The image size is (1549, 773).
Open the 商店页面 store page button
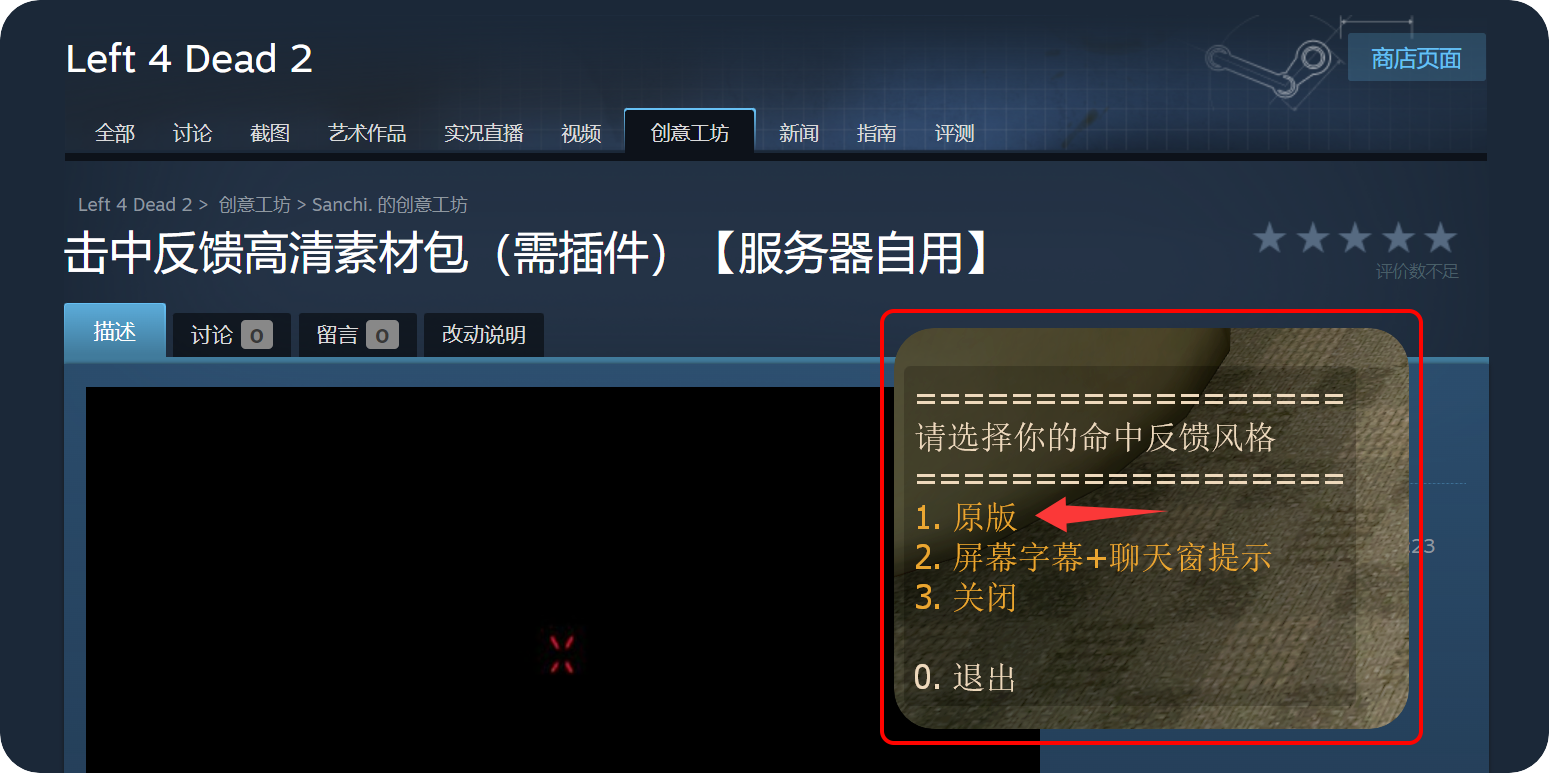point(1416,58)
